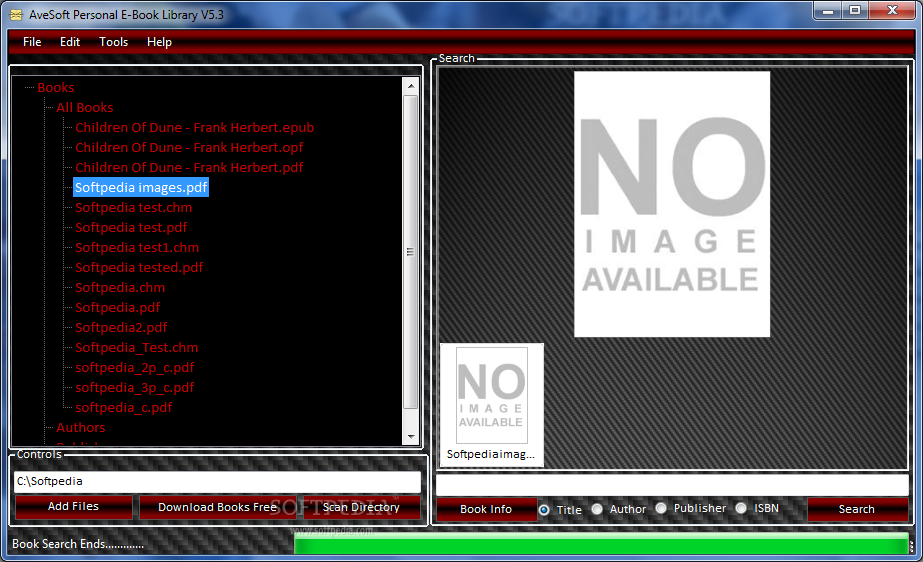Select Children Of Dune - Frank Herbert.epub
Viewport: 923px width, 562px height.
194,128
